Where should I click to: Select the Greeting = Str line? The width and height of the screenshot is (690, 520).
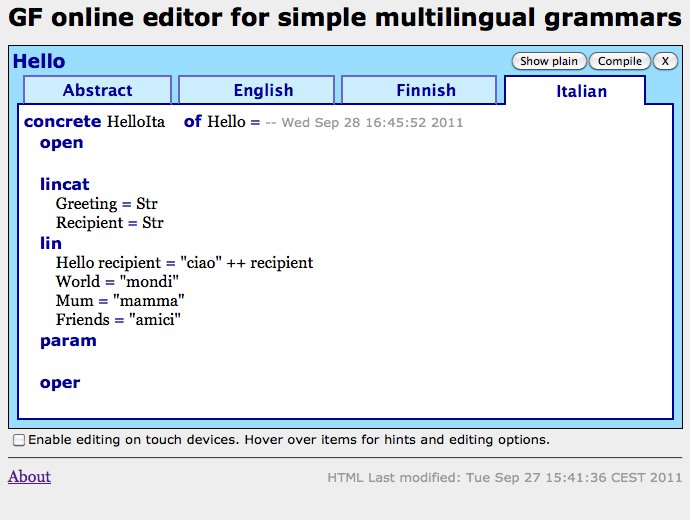point(100,204)
